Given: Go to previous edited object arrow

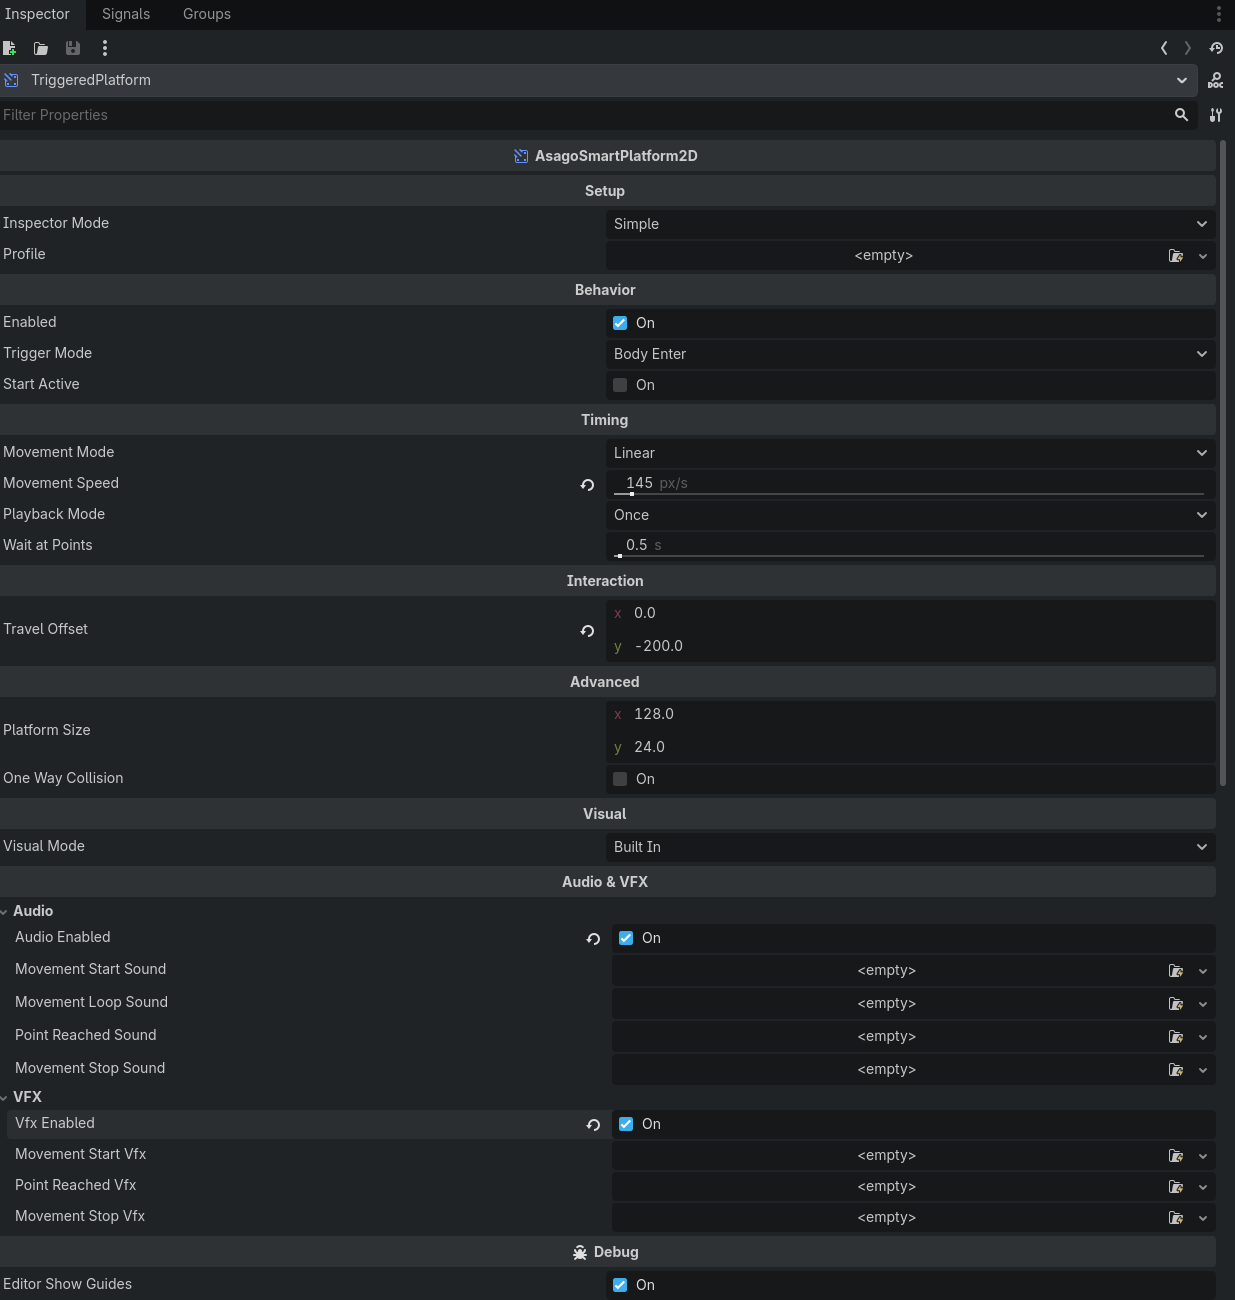Looking at the screenshot, I should point(1164,48).
